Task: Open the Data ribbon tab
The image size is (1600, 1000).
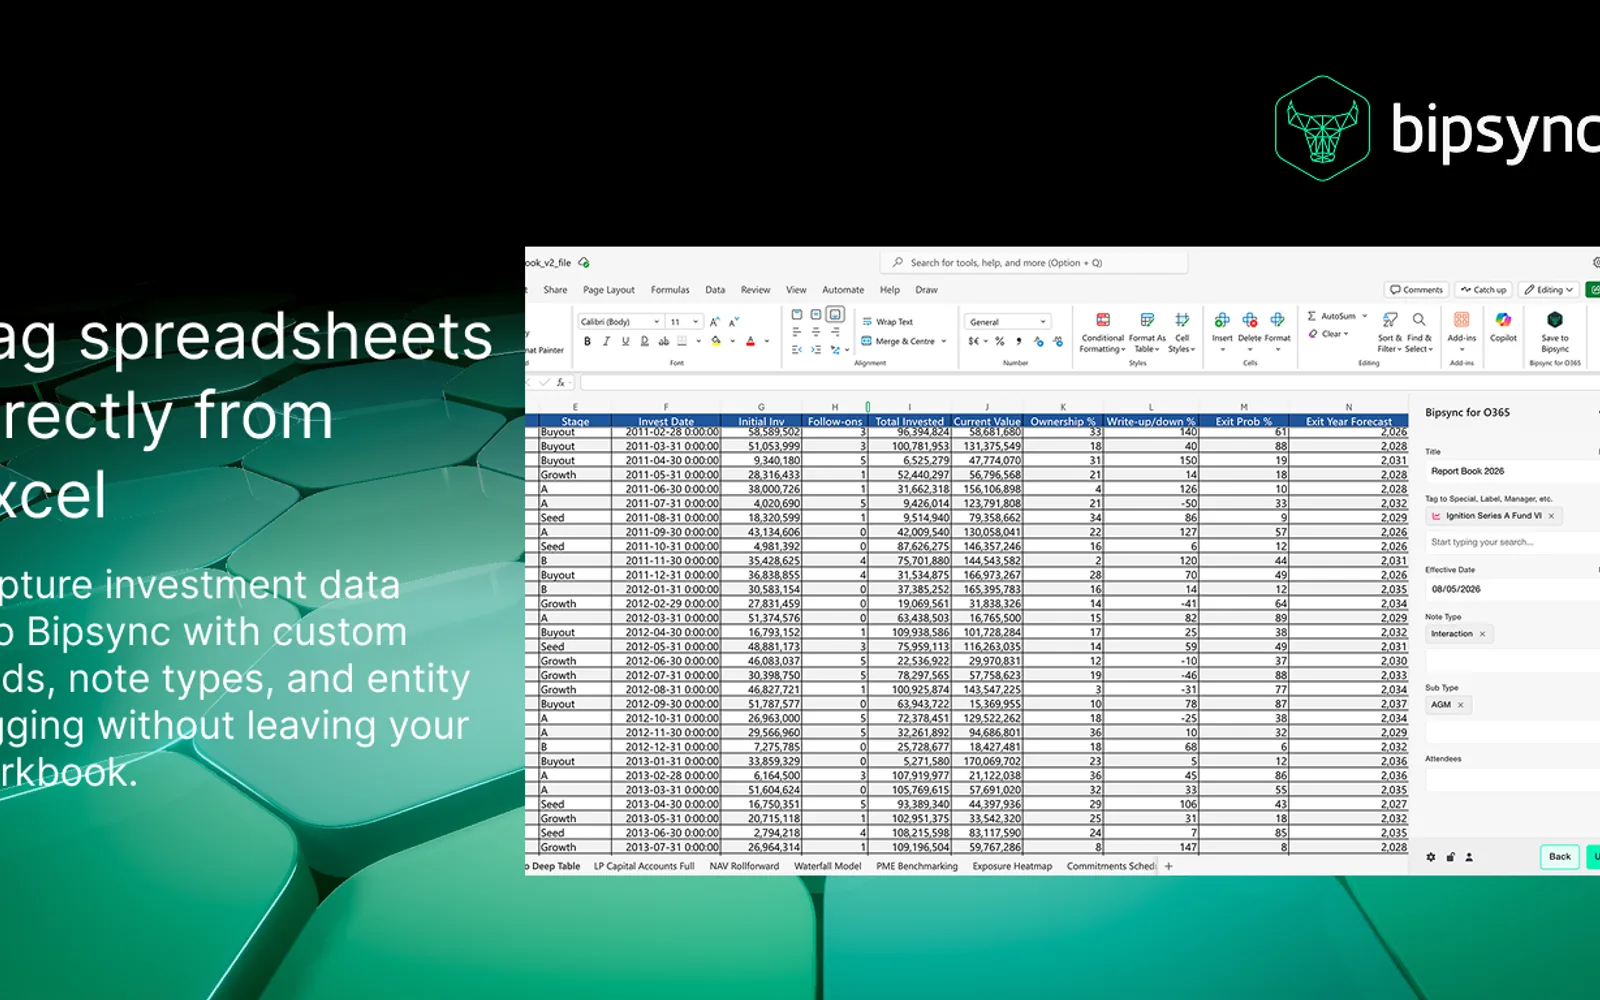Action: coord(715,290)
